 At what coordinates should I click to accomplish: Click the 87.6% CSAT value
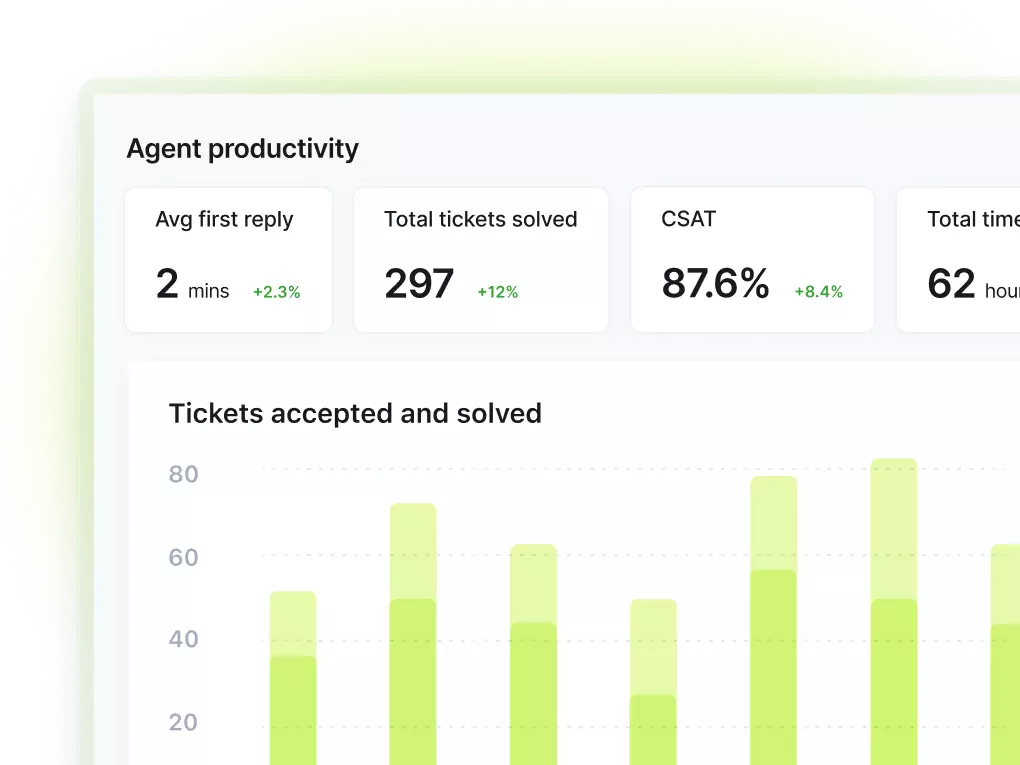click(715, 284)
